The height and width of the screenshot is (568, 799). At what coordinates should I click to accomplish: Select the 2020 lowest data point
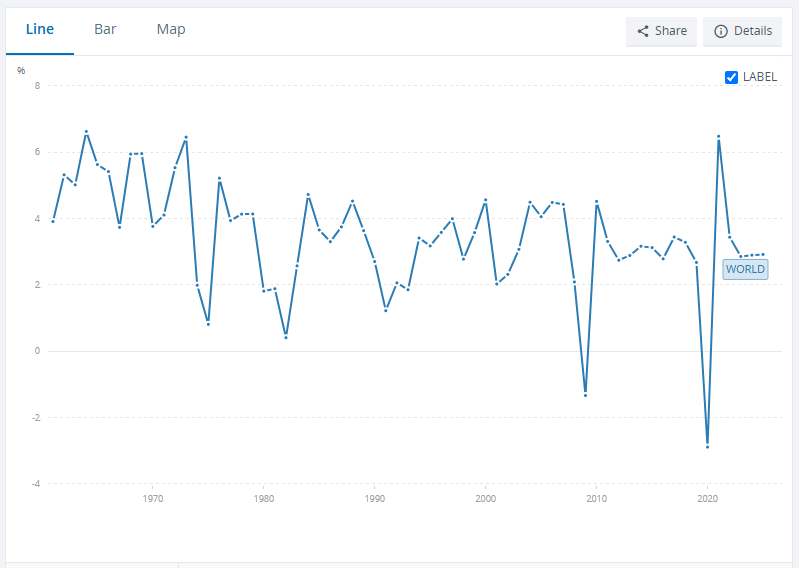tap(707, 447)
